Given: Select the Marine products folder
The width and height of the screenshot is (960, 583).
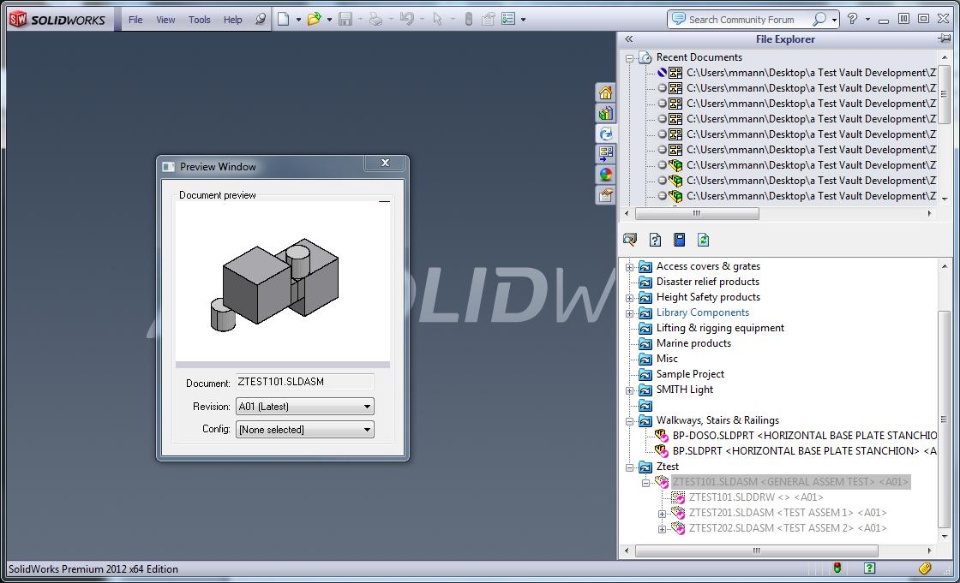Looking at the screenshot, I should 694,343.
